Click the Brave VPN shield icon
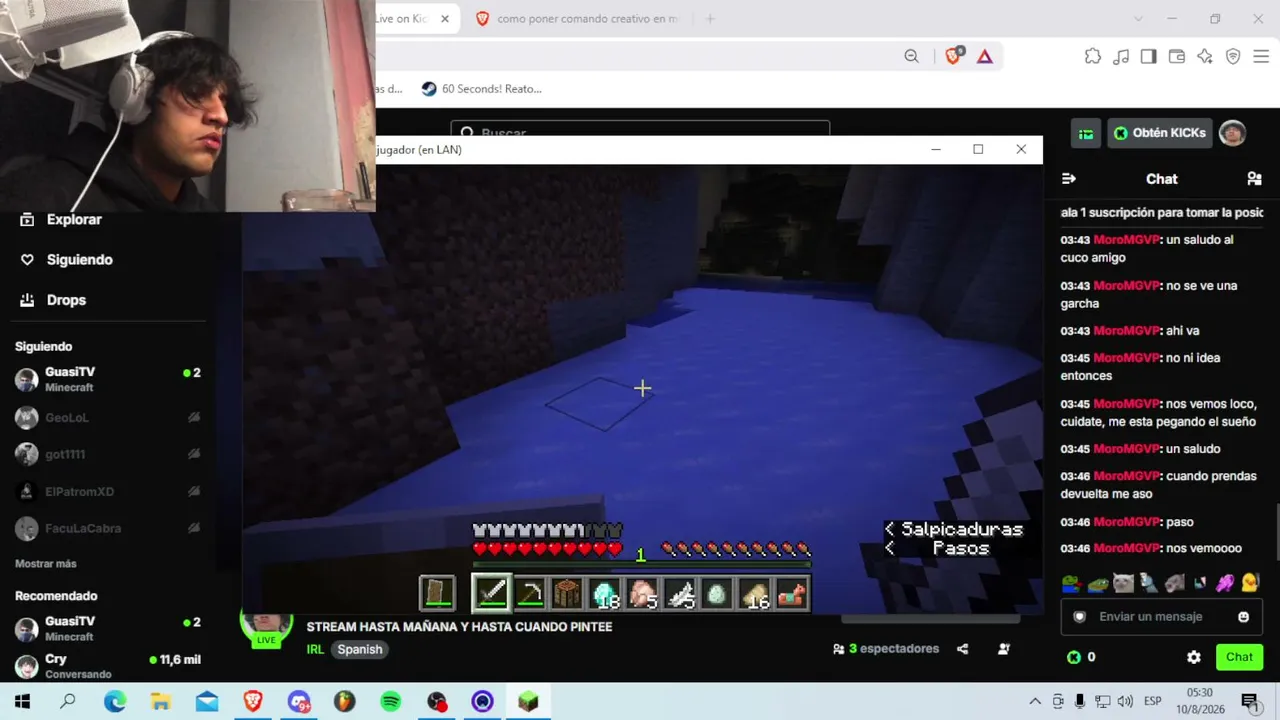The height and width of the screenshot is (720, 1280). click(1233, 56)
